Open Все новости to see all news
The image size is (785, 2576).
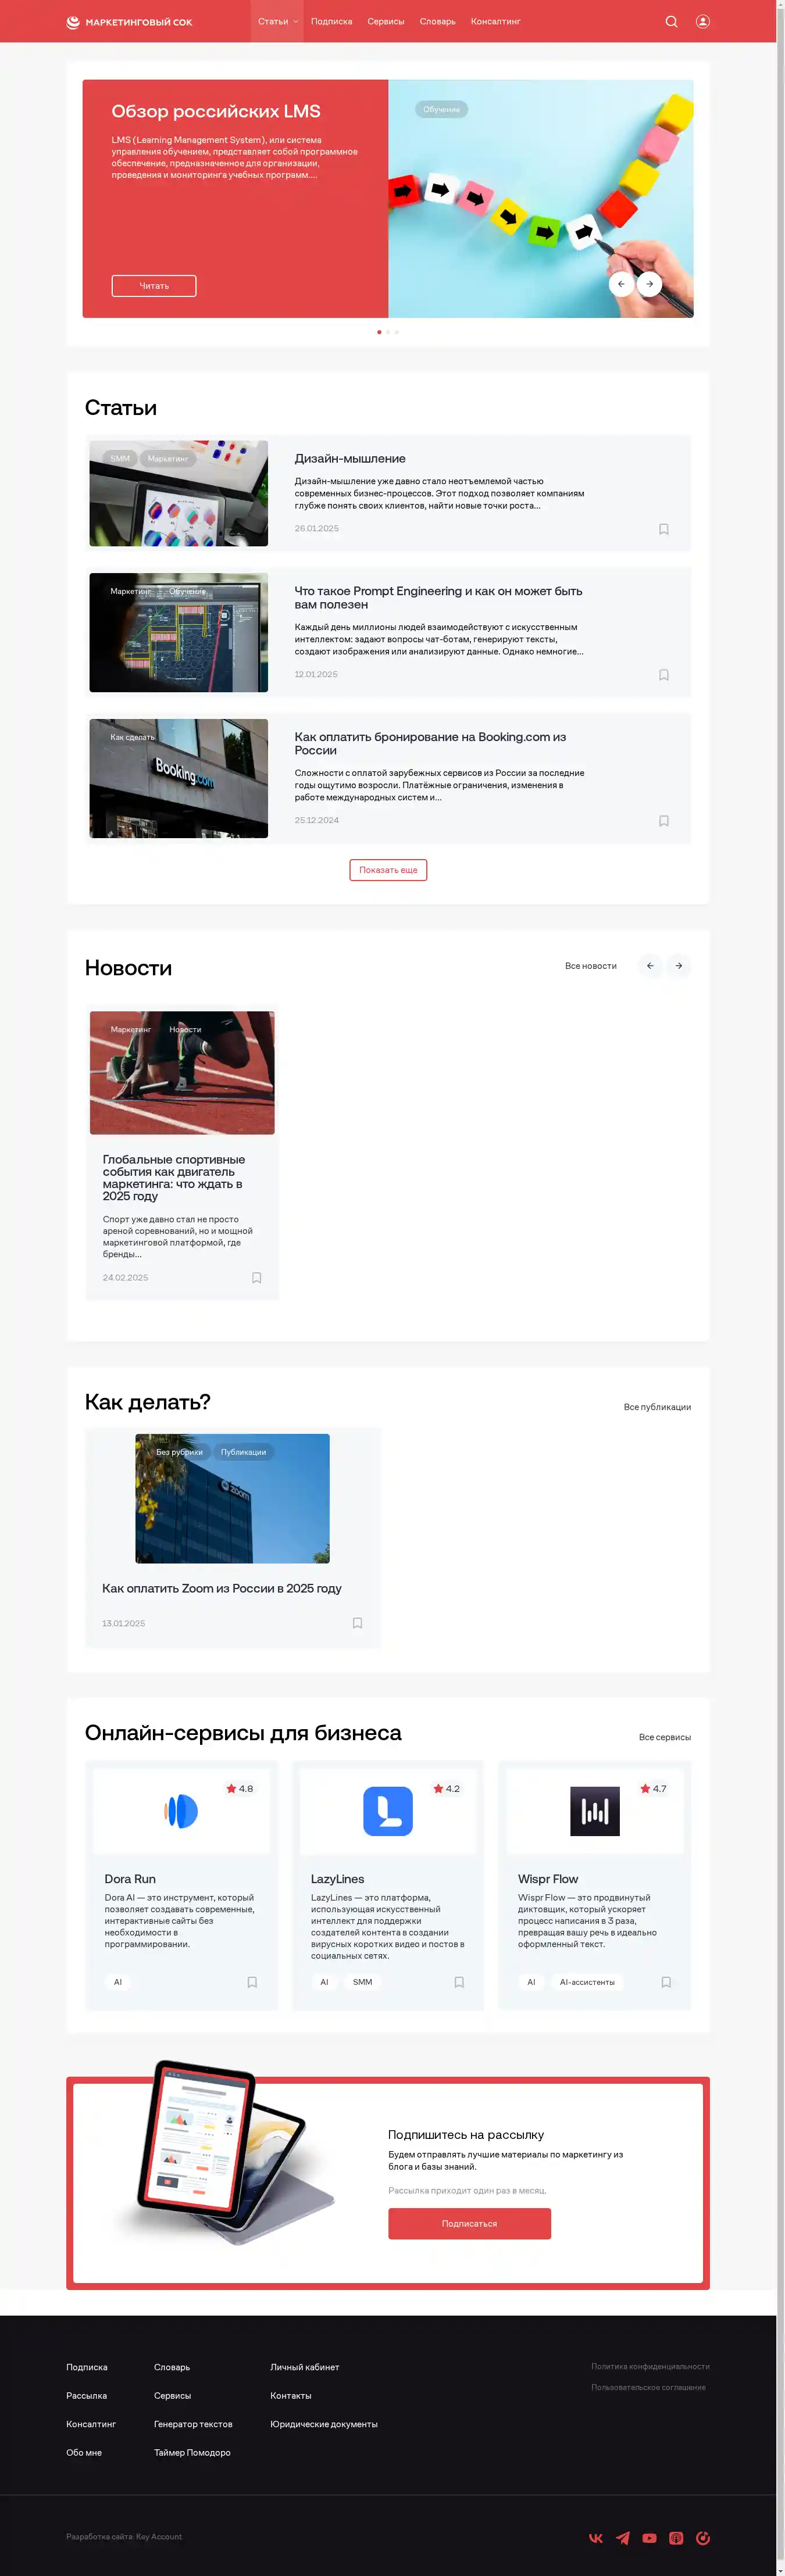click(590, 966)
